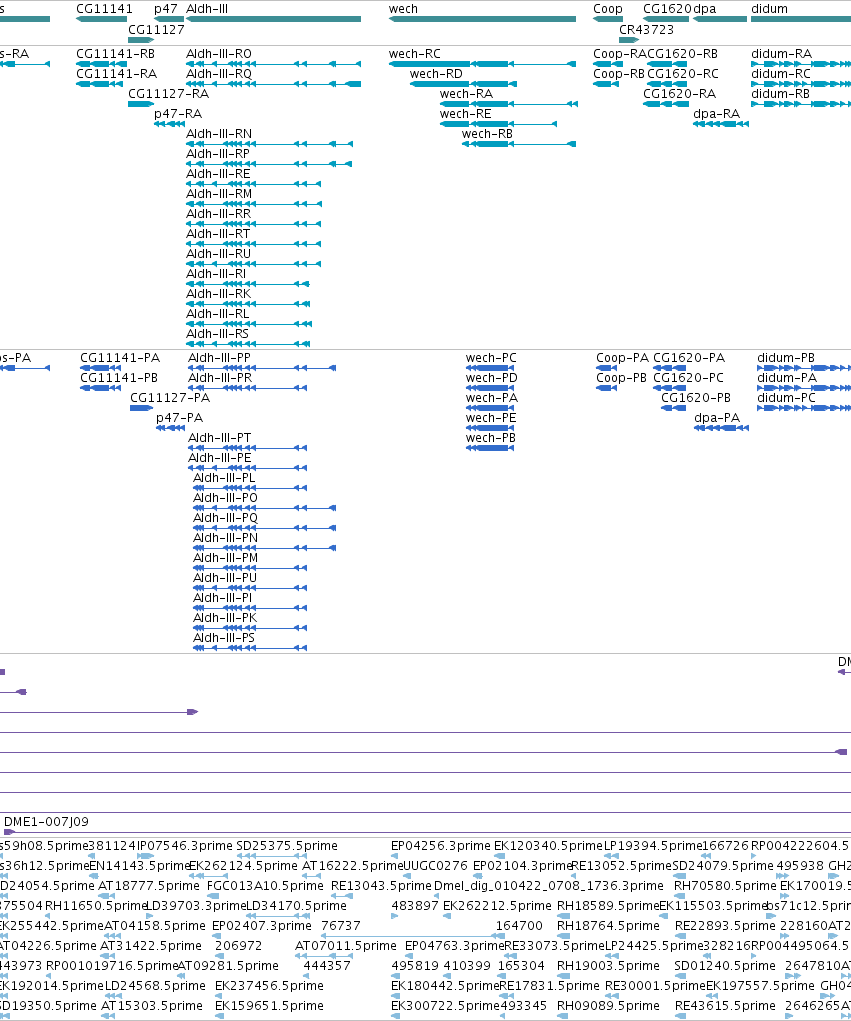Open the Aldh-III-RR transcript

219,214
